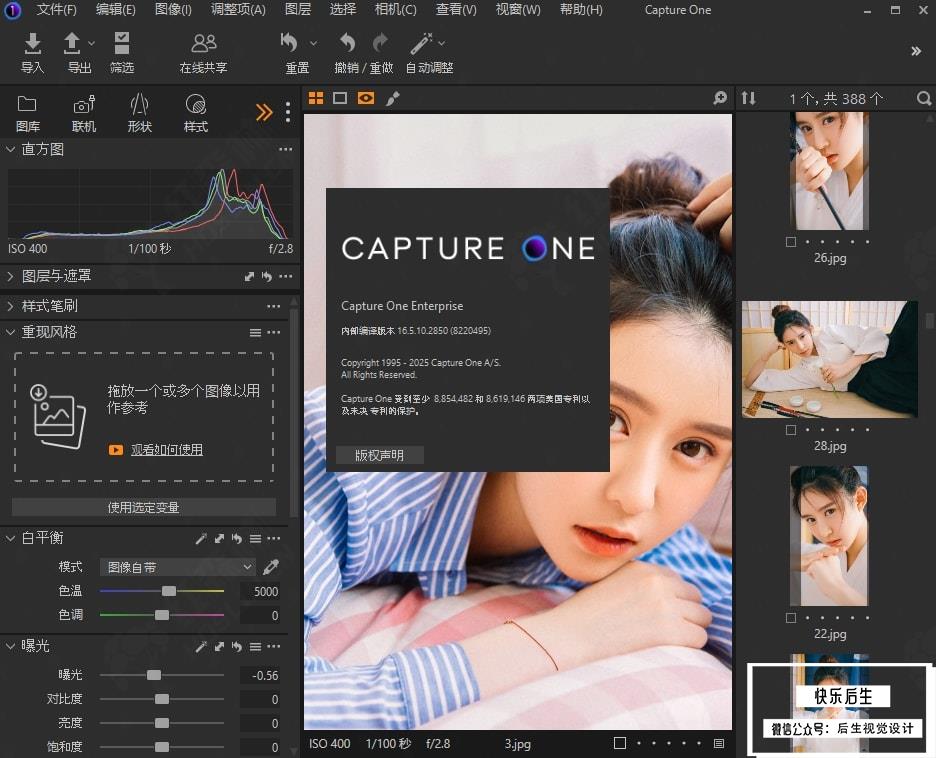This screenshot has width=936, height=758.
Task: Collapse the White Balance (白平衡) panel
Action: click(x=10, y=538)
